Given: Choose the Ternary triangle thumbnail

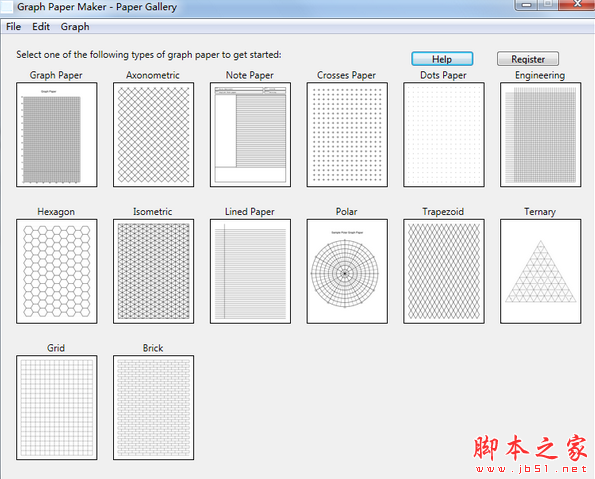Looking at the screenshot, I should pyautogui.click(x=541, y=271).
